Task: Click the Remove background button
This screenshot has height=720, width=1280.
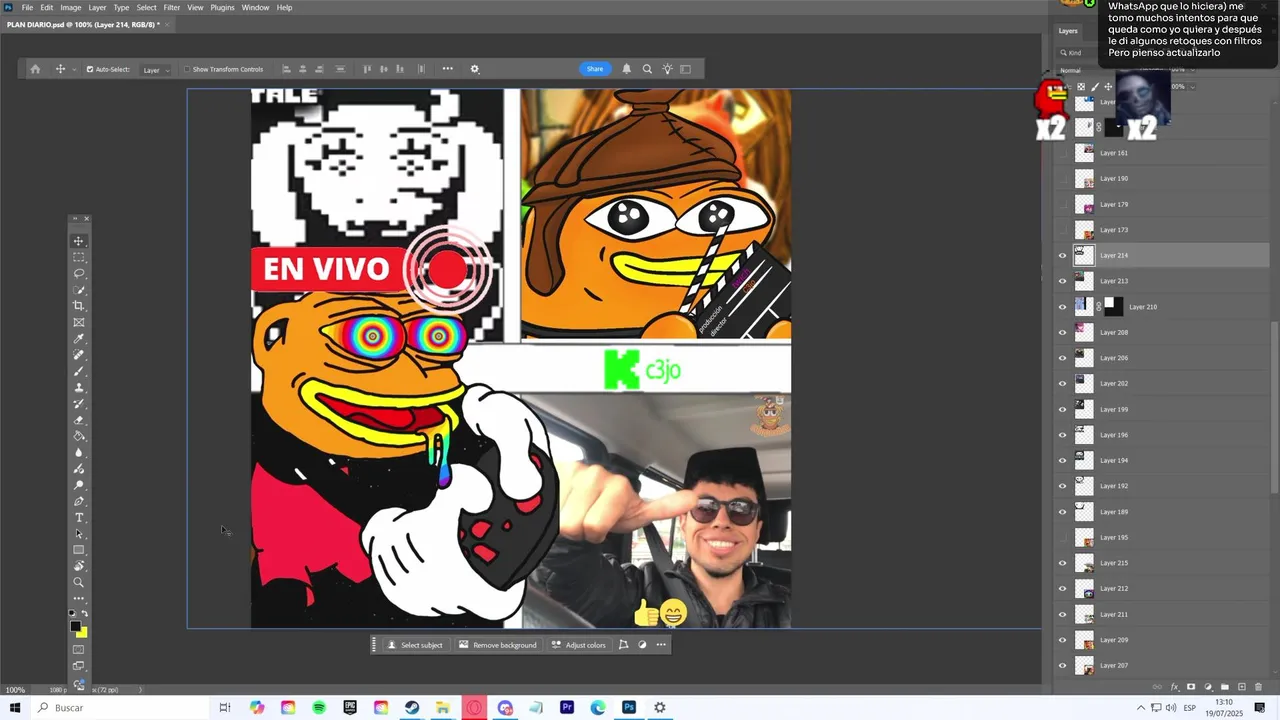Action: pos(498,645)
